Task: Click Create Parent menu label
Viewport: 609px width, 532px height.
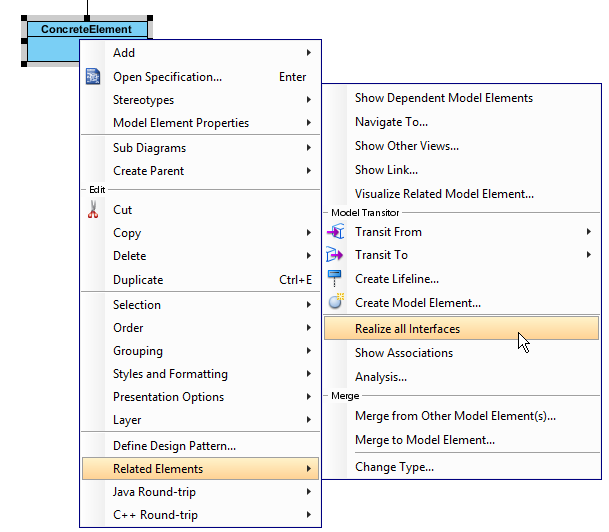Action: click(x=148, y=171)
